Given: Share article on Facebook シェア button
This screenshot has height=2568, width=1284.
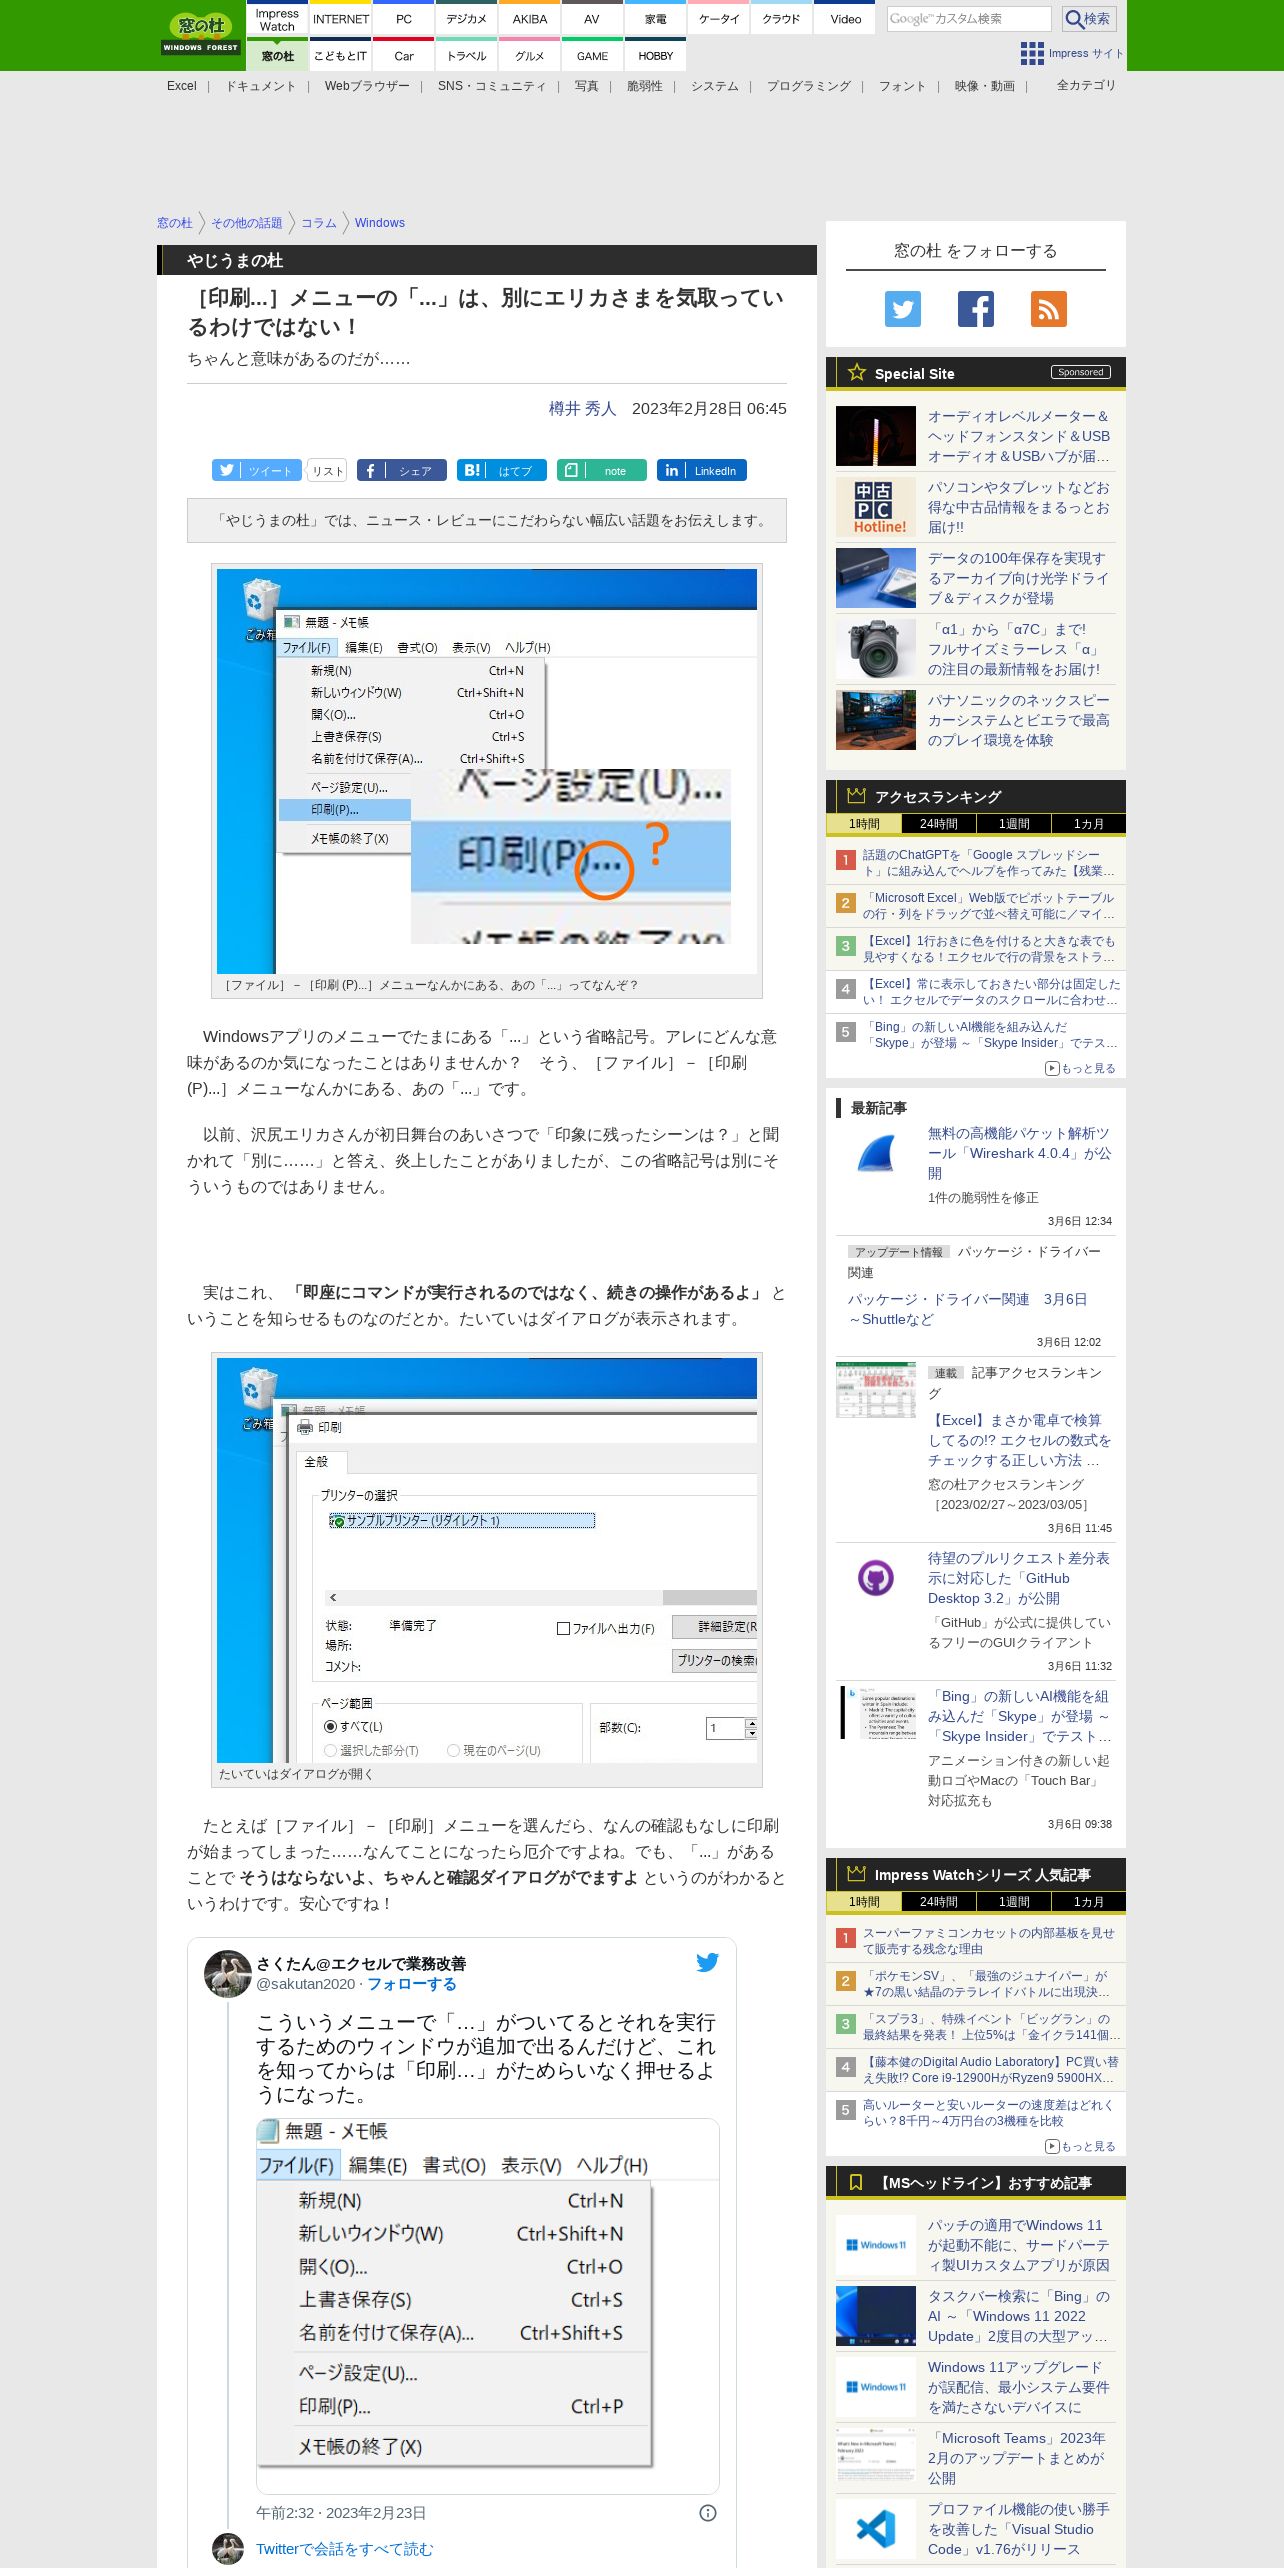Looking at the screenshot, I should coord(402,470).
